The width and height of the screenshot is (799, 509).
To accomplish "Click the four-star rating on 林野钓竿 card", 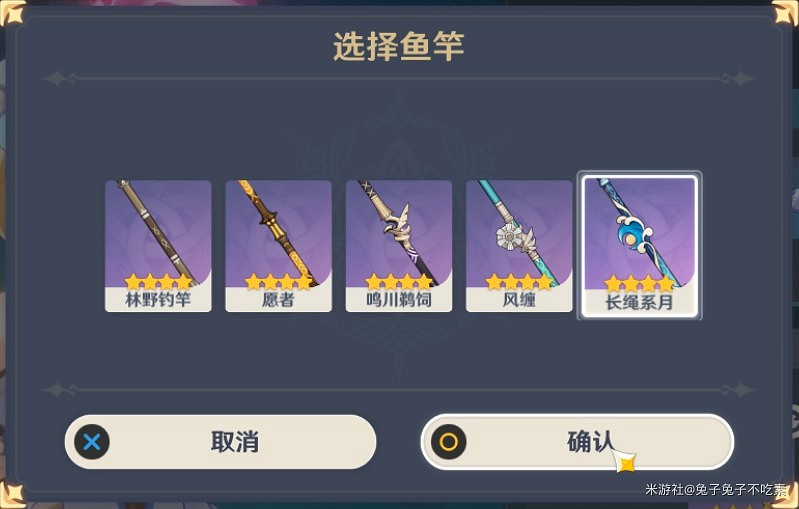I will point(158,281).
